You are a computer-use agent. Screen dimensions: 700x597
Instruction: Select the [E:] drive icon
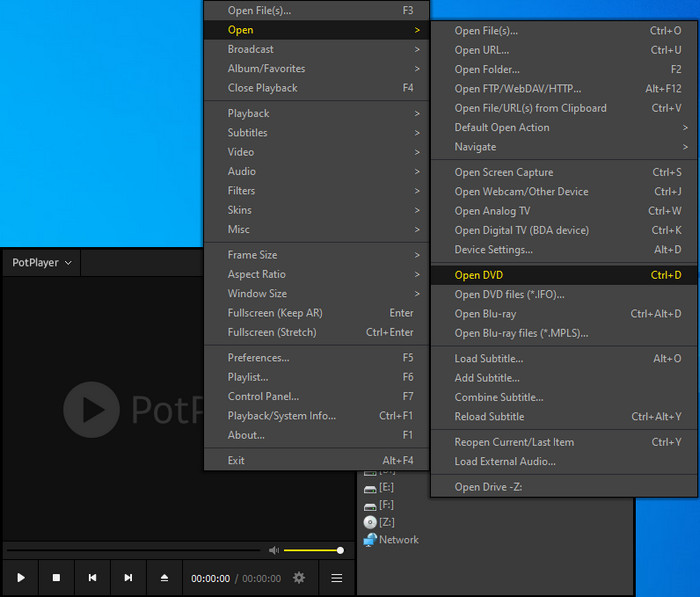coord(370,488)
